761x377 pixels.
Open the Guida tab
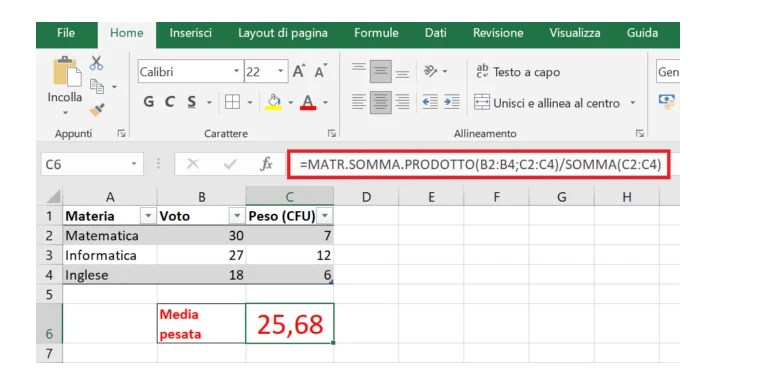pyautogui.click(x=642, y=33)
